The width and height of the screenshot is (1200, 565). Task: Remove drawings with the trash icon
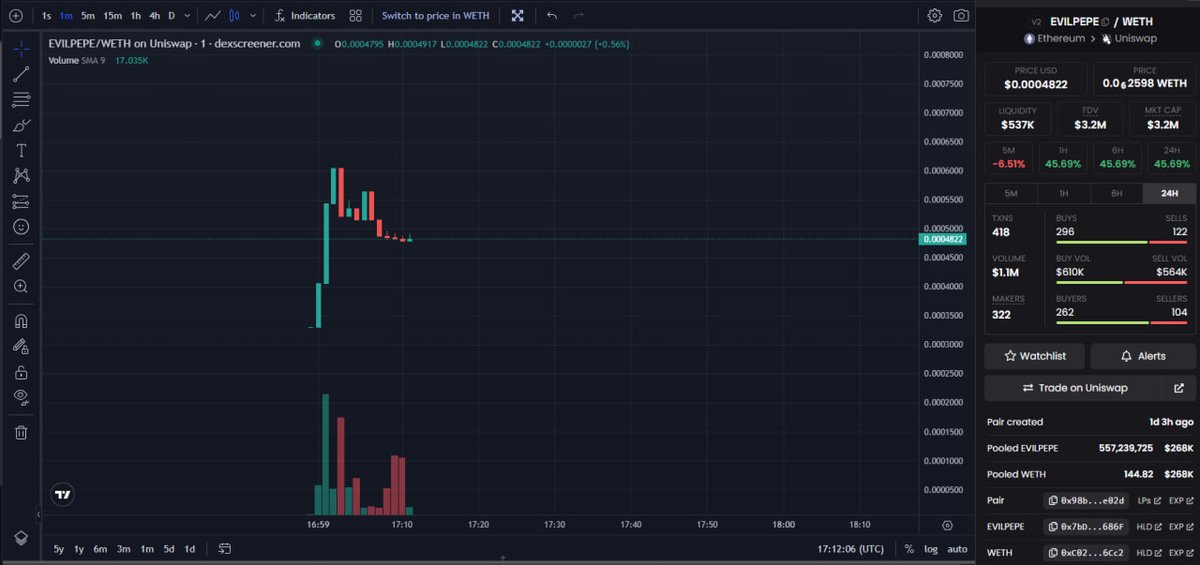coord(21,432)
